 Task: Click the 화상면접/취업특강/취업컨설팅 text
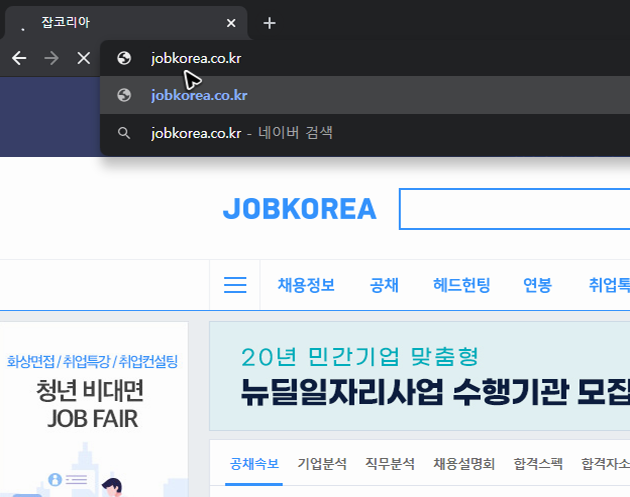tap(92, 362)
